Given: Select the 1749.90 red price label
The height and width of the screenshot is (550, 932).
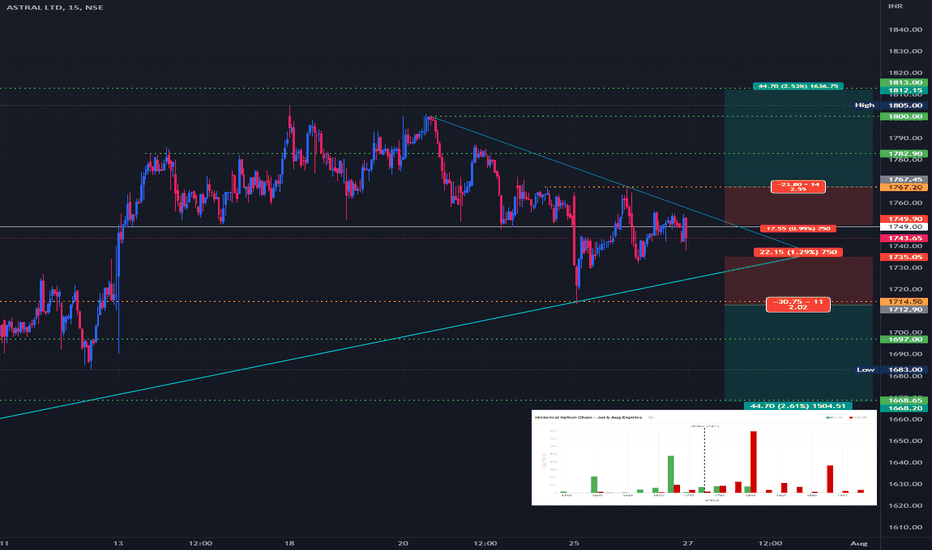Looking at the screenshot, I should 903,219.
